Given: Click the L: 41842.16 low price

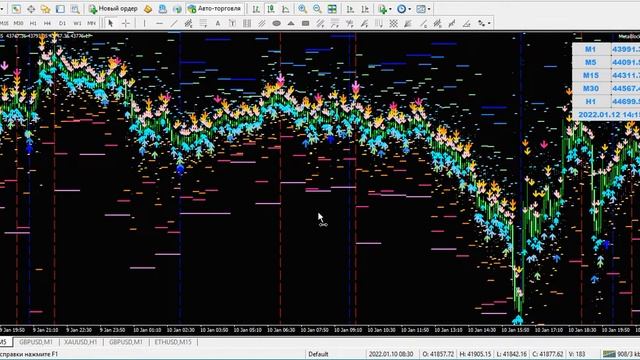Looking at the screenshot, I should pyautogui.click(x=512, y=354).
